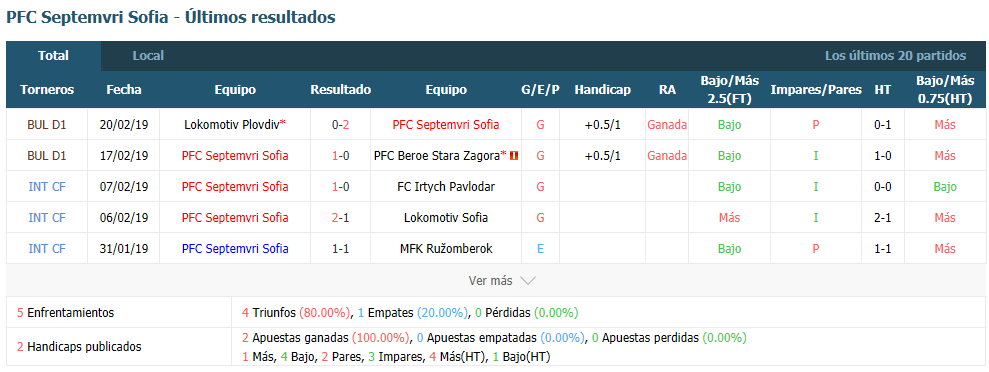Expand the Ver más chevron arrow
The image size is (989, 372).
coord(527,281)
